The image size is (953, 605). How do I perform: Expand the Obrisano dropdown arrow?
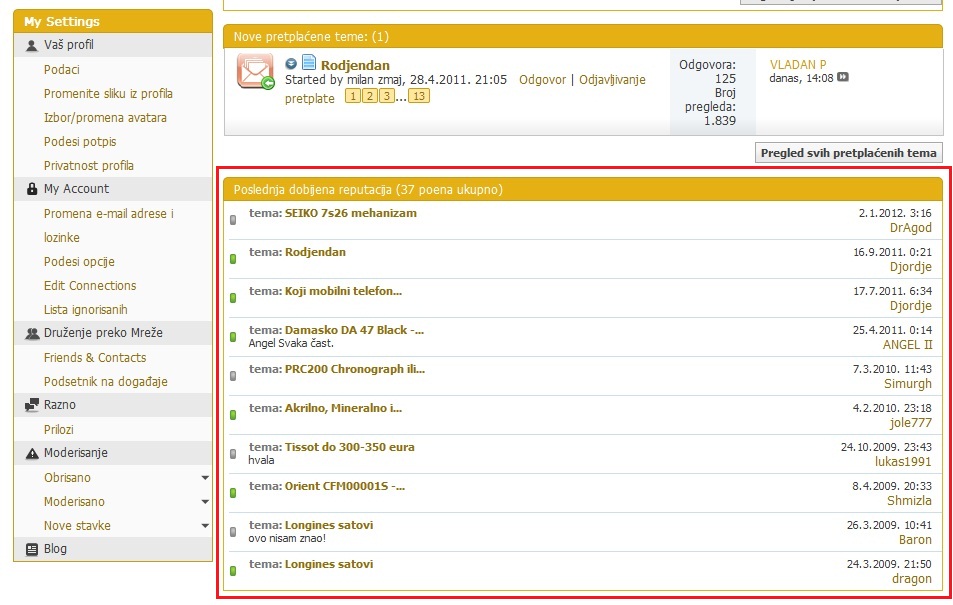pos(205,478)
